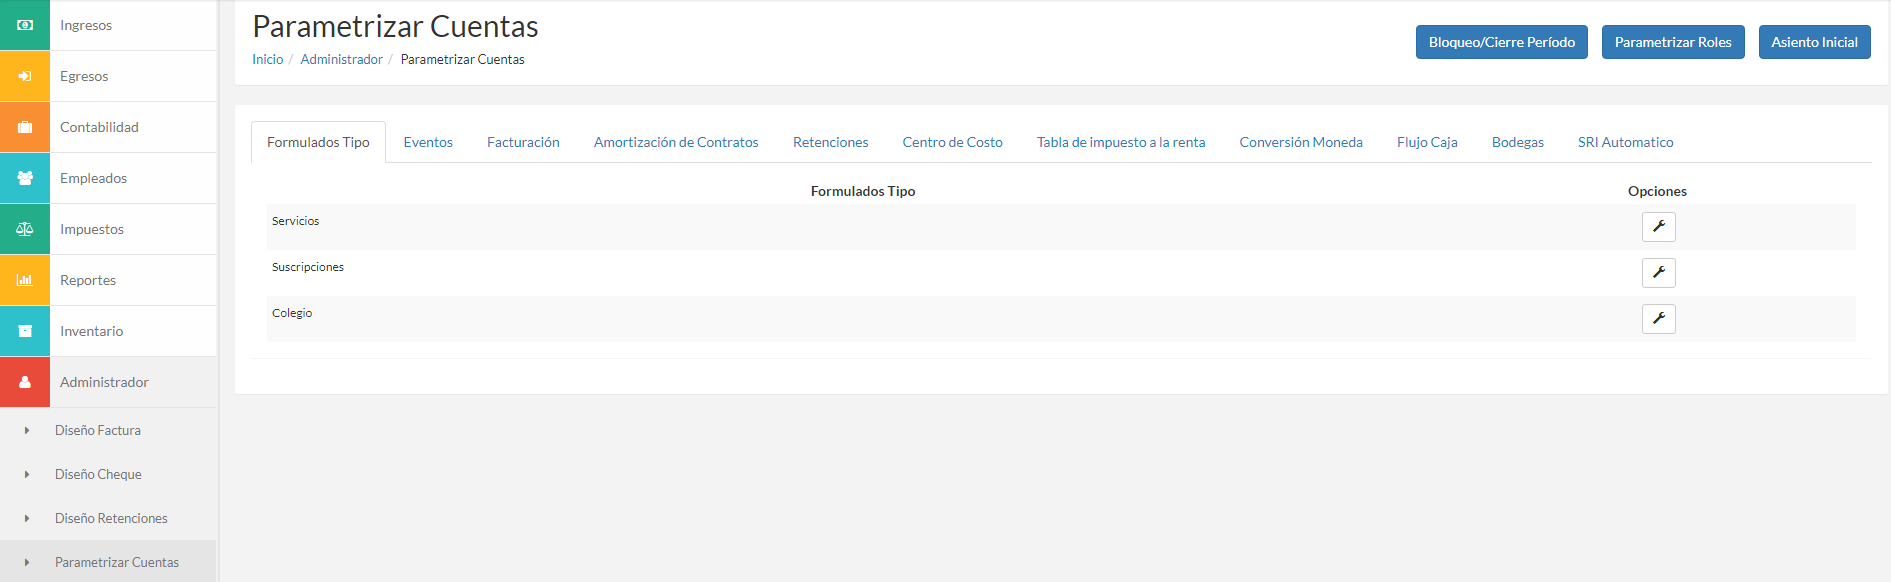This screenshot has height=582, width=1891.
Task: Collapse the Administrador sidebar menu
Action: (108, 382)
